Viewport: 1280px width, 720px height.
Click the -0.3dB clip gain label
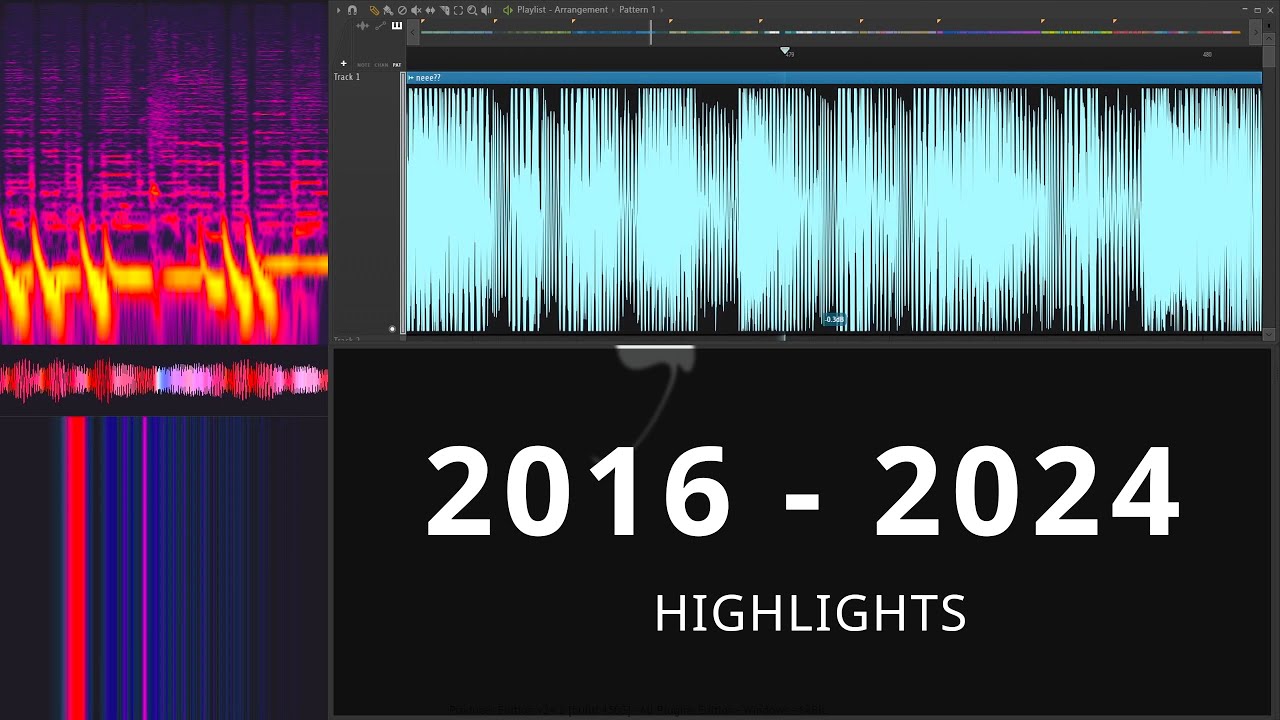click(x=834, y=319)
